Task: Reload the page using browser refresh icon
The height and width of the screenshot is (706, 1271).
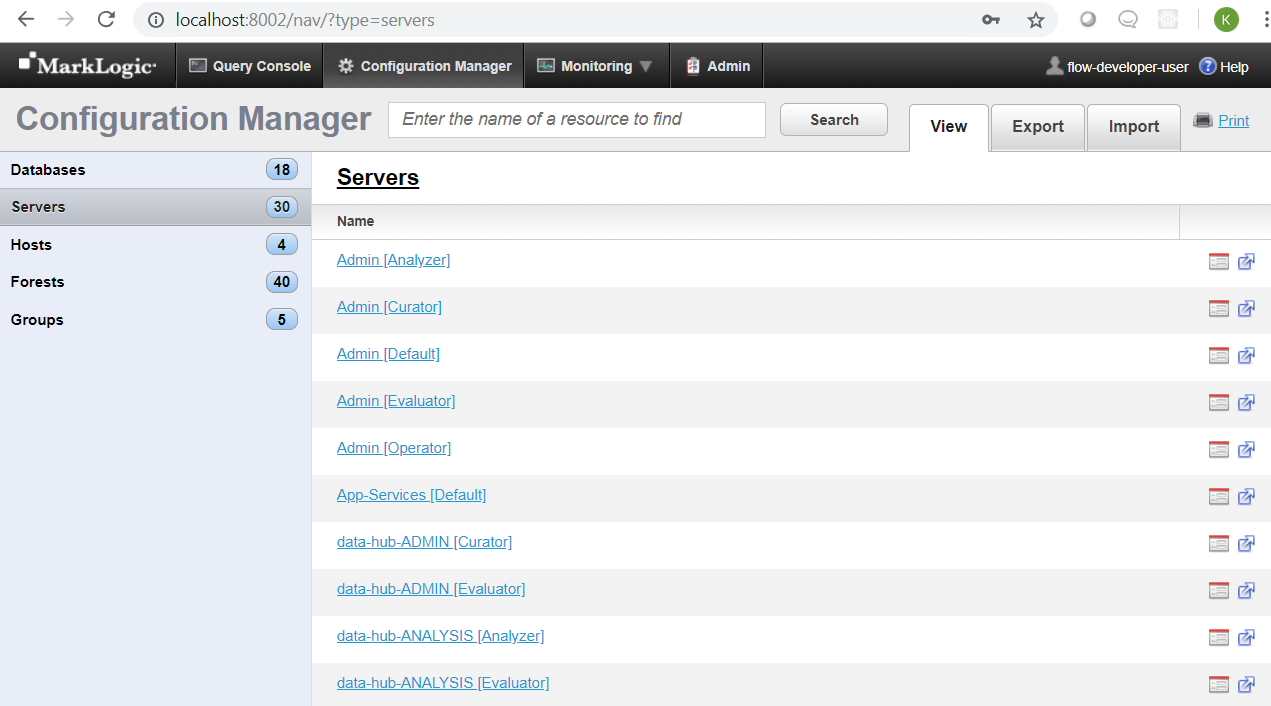Action: [x=105, y=20]
